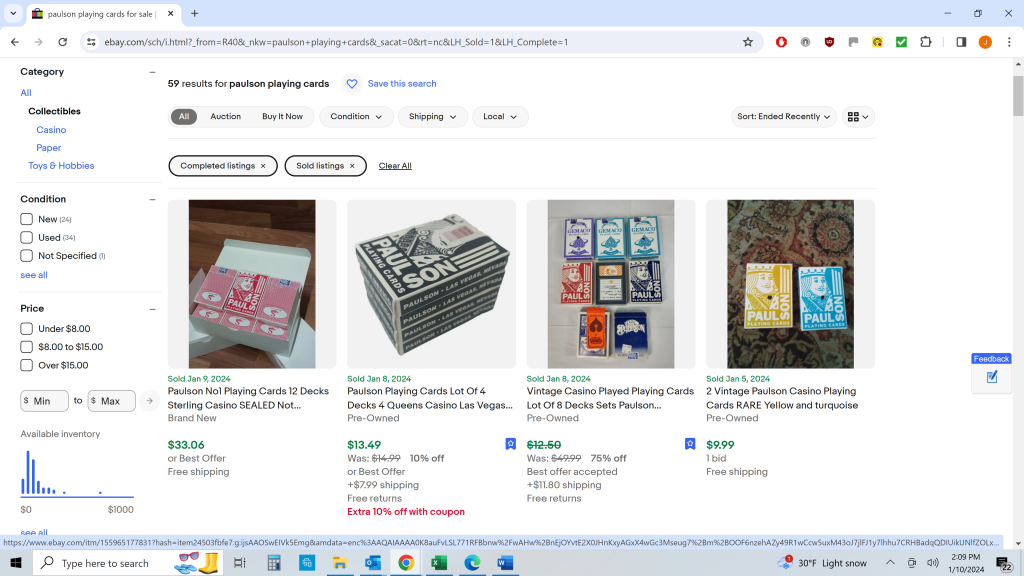Open the uBlock shield extension
The image size is (1024, 576).
pos(829,42)
